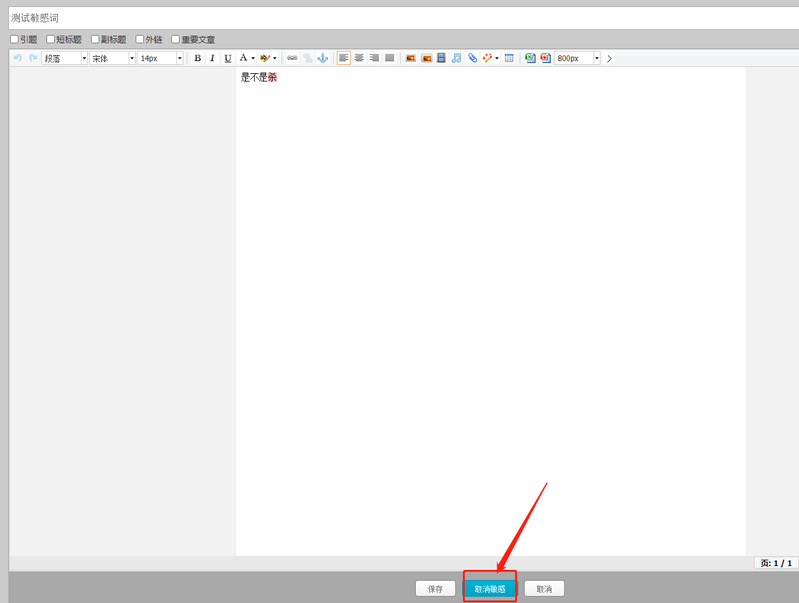Screen dimensions: 799x603
Task: Open the 宋体 font family dropdown
Action: tap(112, 59)
